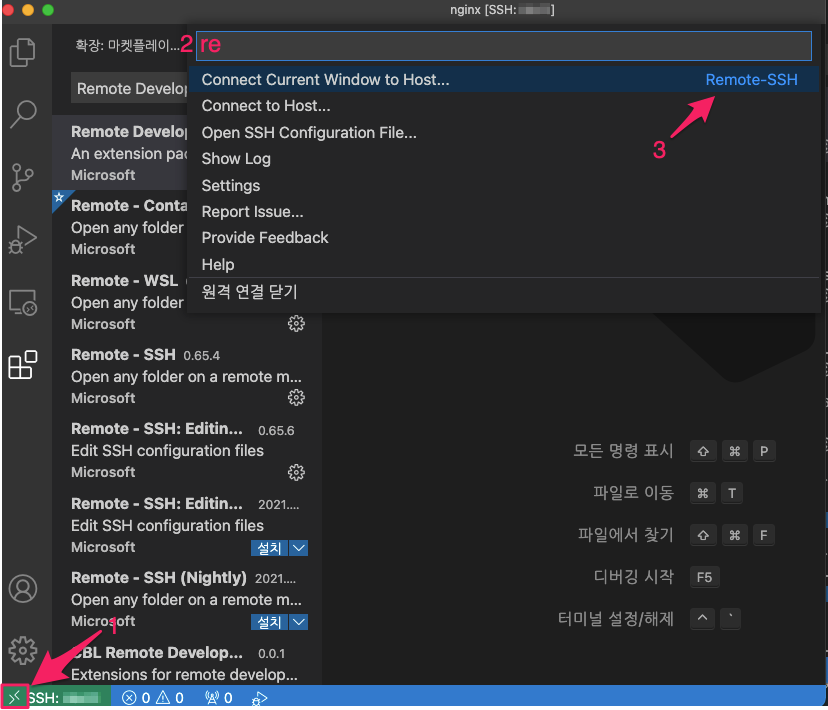
Task: Open the Source Control view
Action: 23,177
